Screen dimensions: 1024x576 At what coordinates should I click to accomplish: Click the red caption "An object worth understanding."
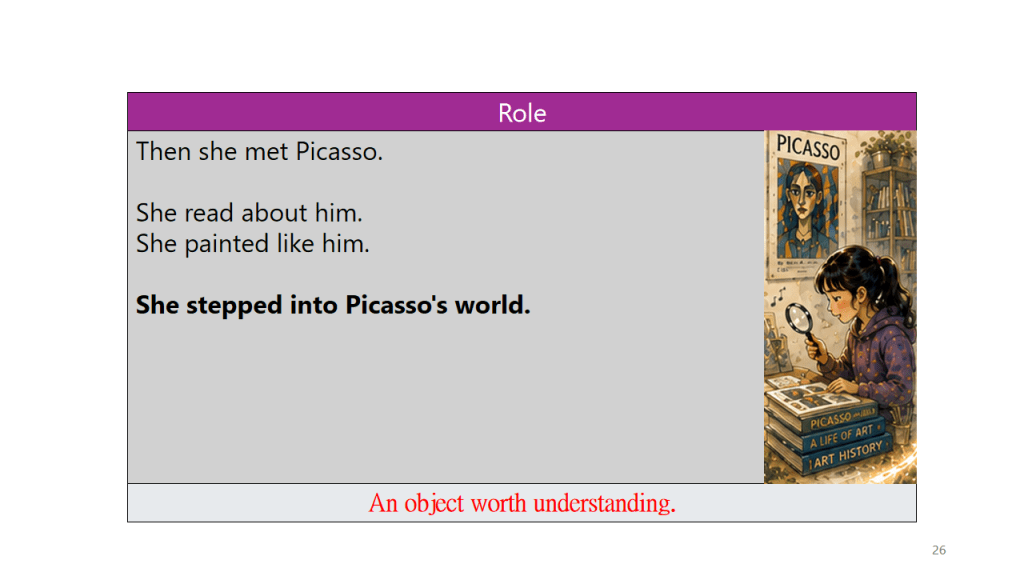point(522,503)
